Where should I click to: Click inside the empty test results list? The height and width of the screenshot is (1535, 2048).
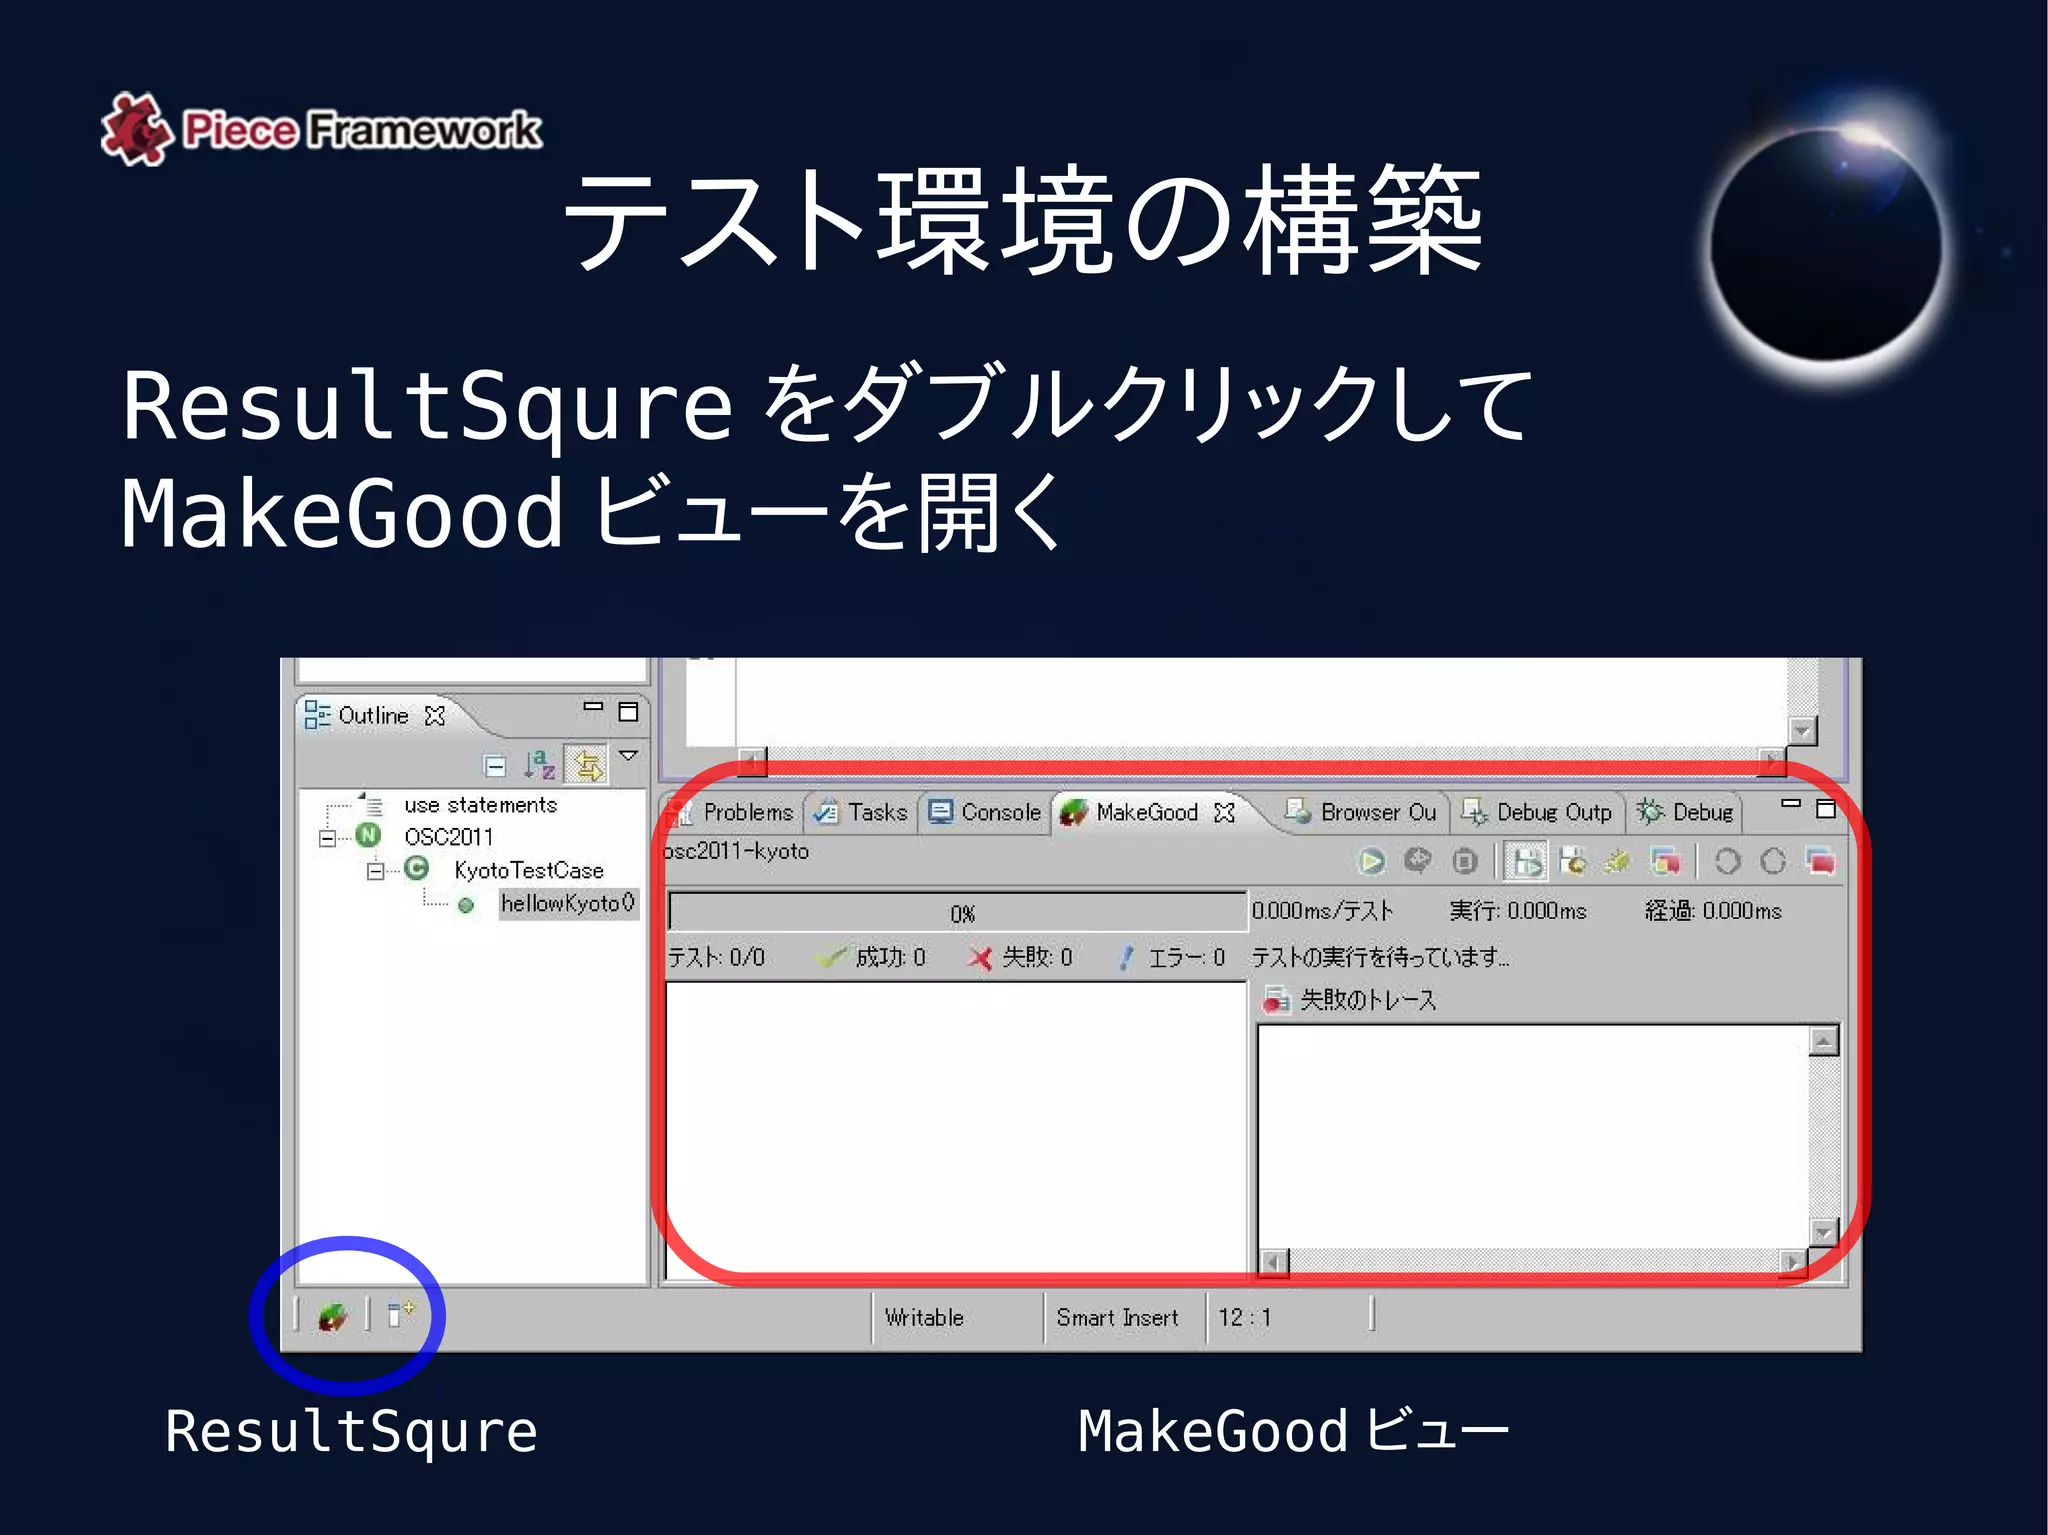956,1130
